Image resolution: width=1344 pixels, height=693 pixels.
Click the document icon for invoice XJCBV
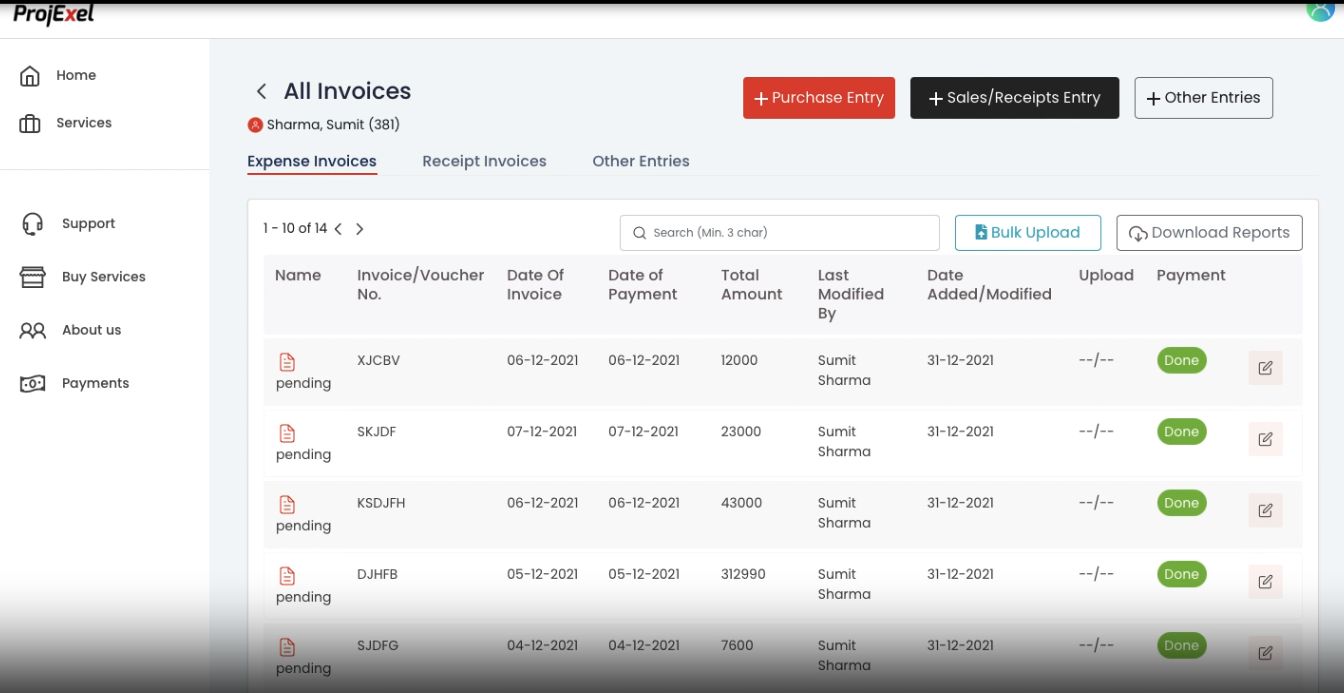tap(287, 362)
